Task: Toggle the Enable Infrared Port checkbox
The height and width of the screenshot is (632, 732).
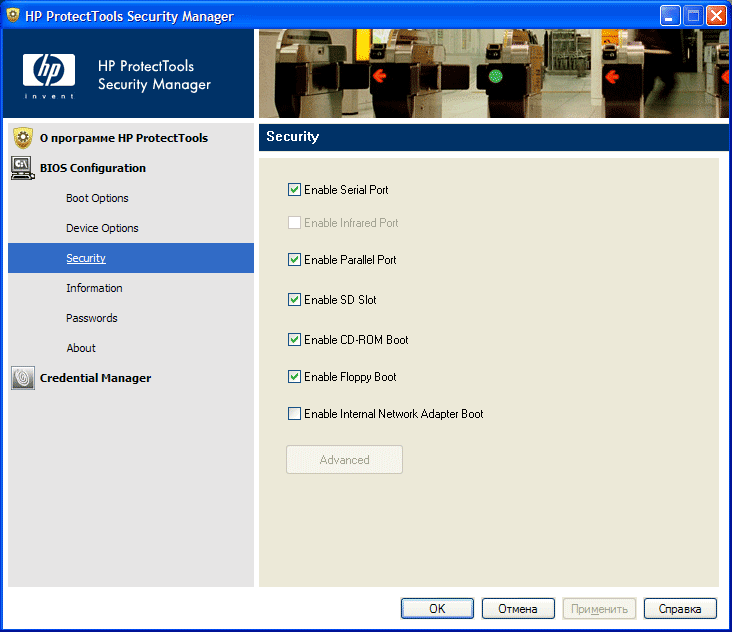Action: click(294, 223)
